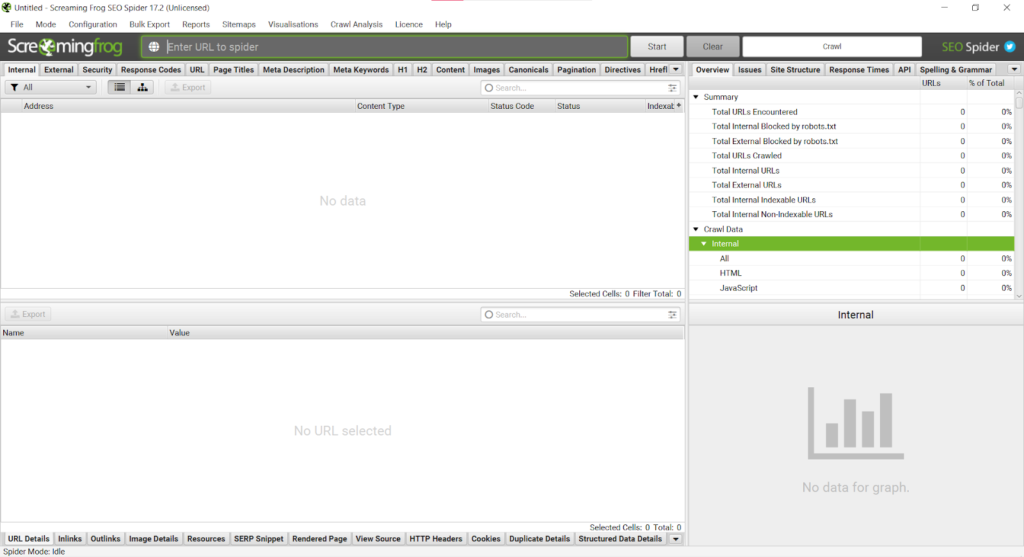Click the plus icon to add columns
Viewport: 1024px width, 557px height.
tap(679, 105)
